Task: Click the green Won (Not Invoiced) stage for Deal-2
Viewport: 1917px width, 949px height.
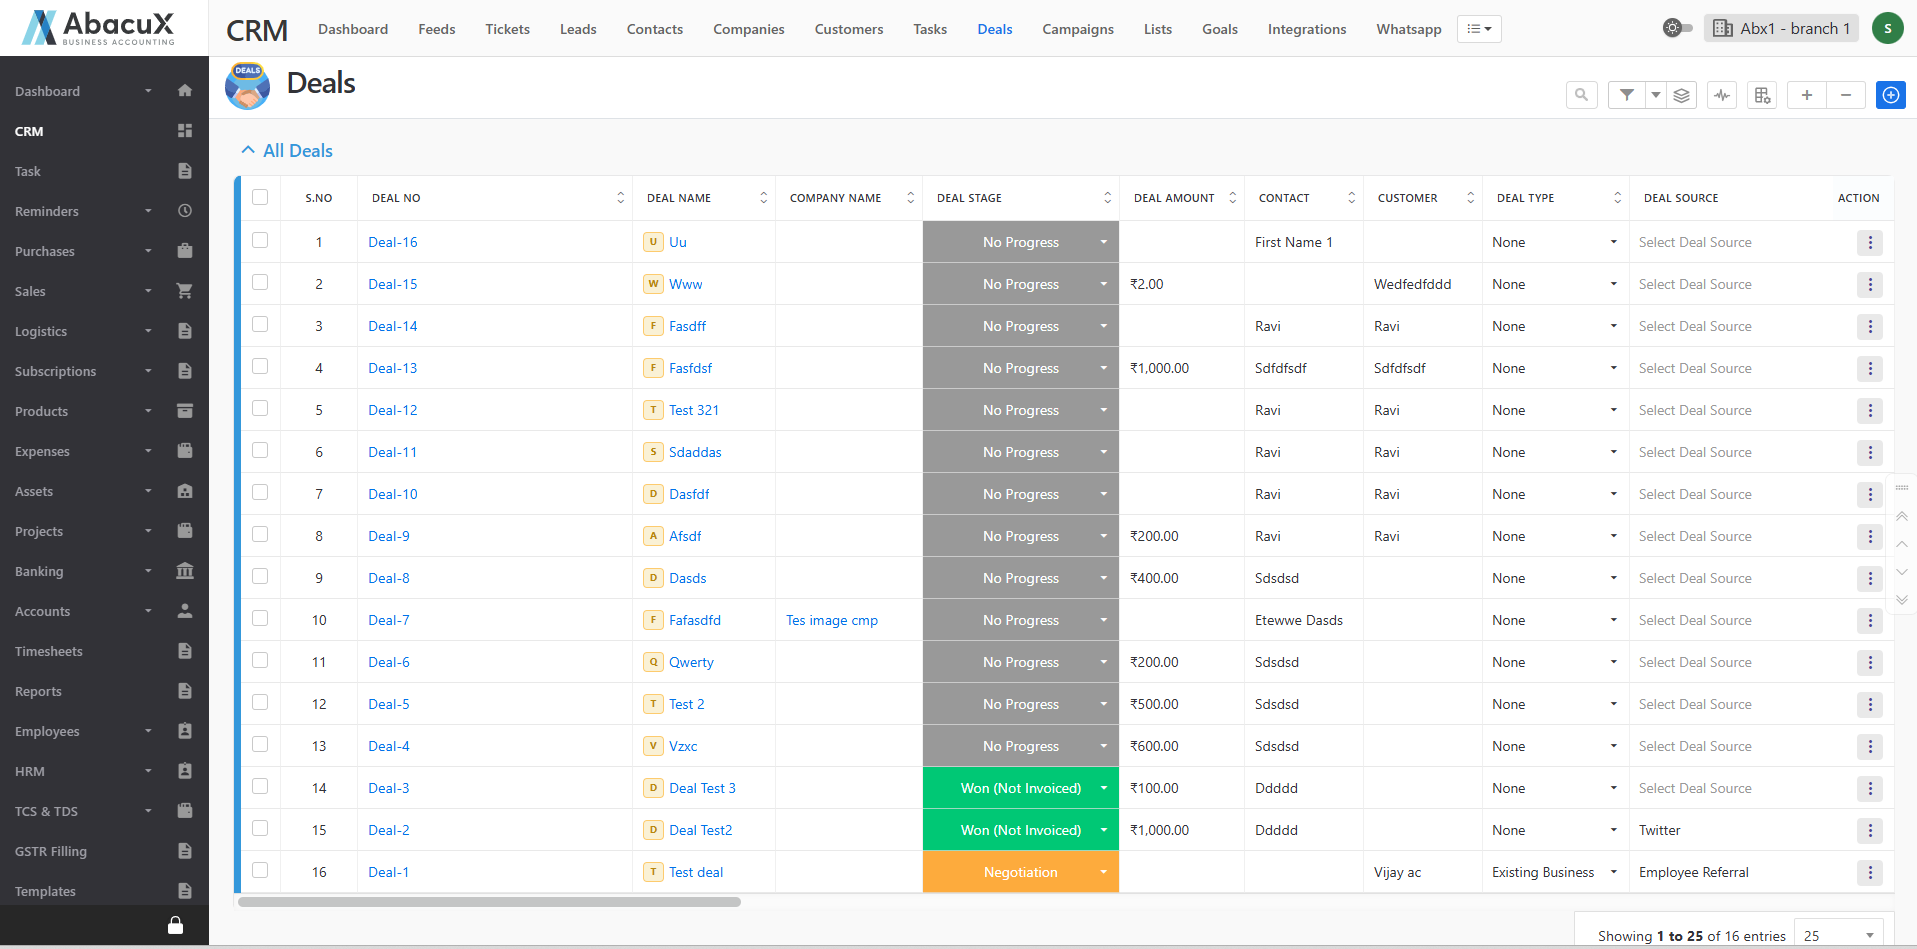Action: click(x=1020, y=830)
